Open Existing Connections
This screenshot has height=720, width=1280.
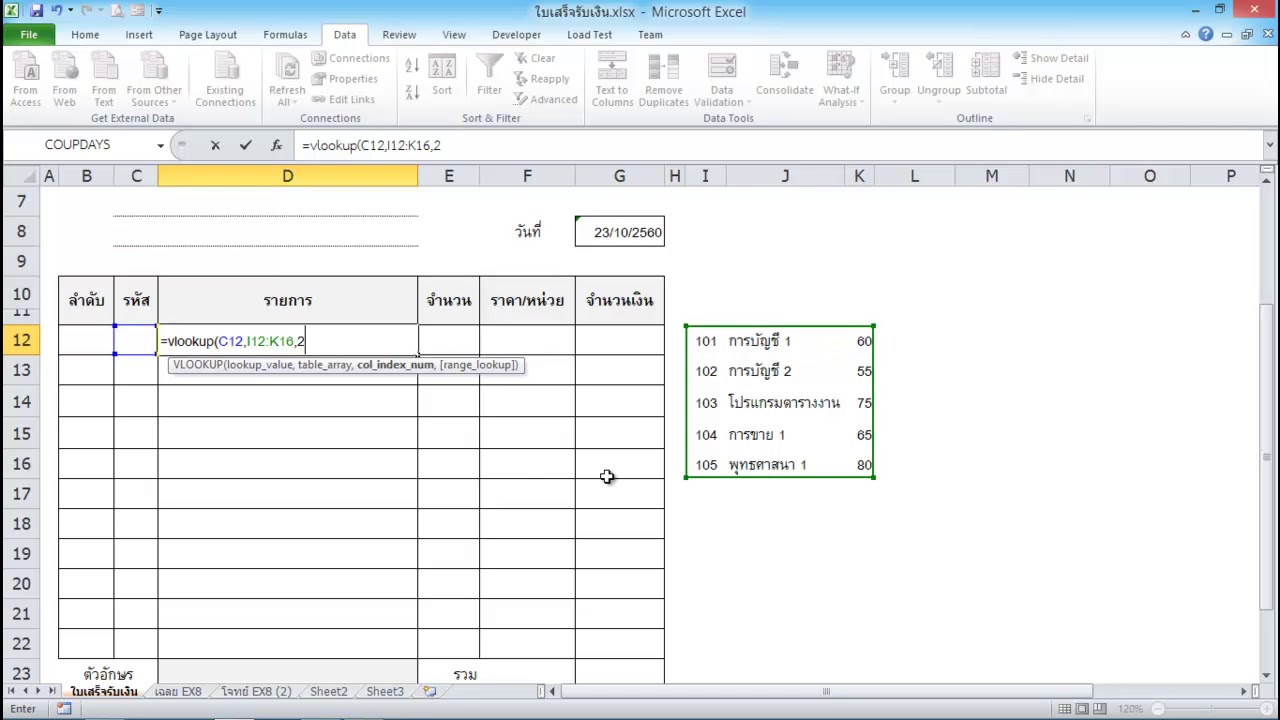coord(225,79)
